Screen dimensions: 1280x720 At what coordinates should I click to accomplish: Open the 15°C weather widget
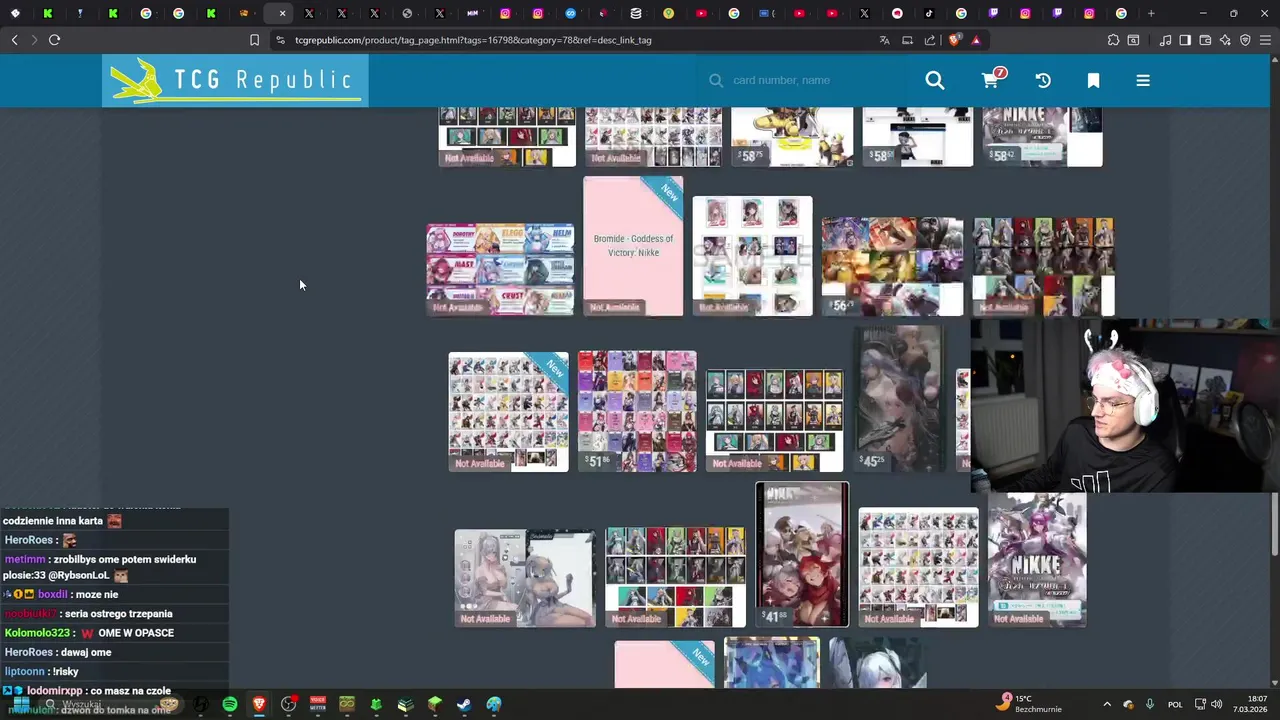pos(1029,704)
